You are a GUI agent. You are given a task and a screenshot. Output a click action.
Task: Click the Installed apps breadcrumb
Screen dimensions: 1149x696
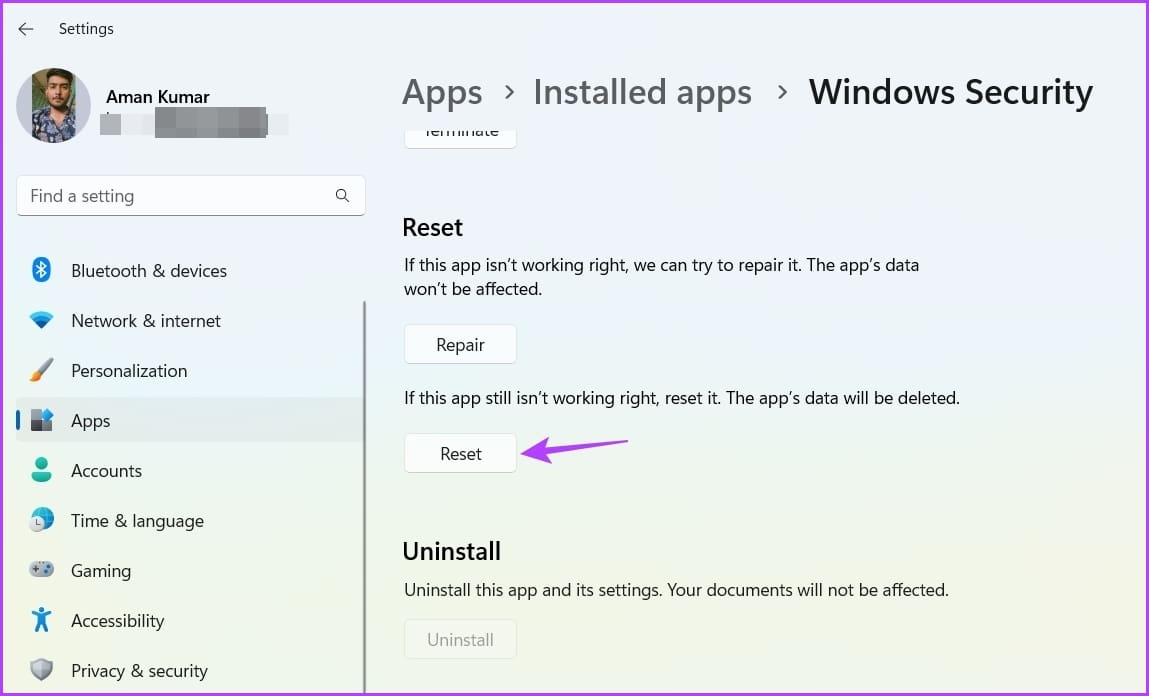[643, 92]
